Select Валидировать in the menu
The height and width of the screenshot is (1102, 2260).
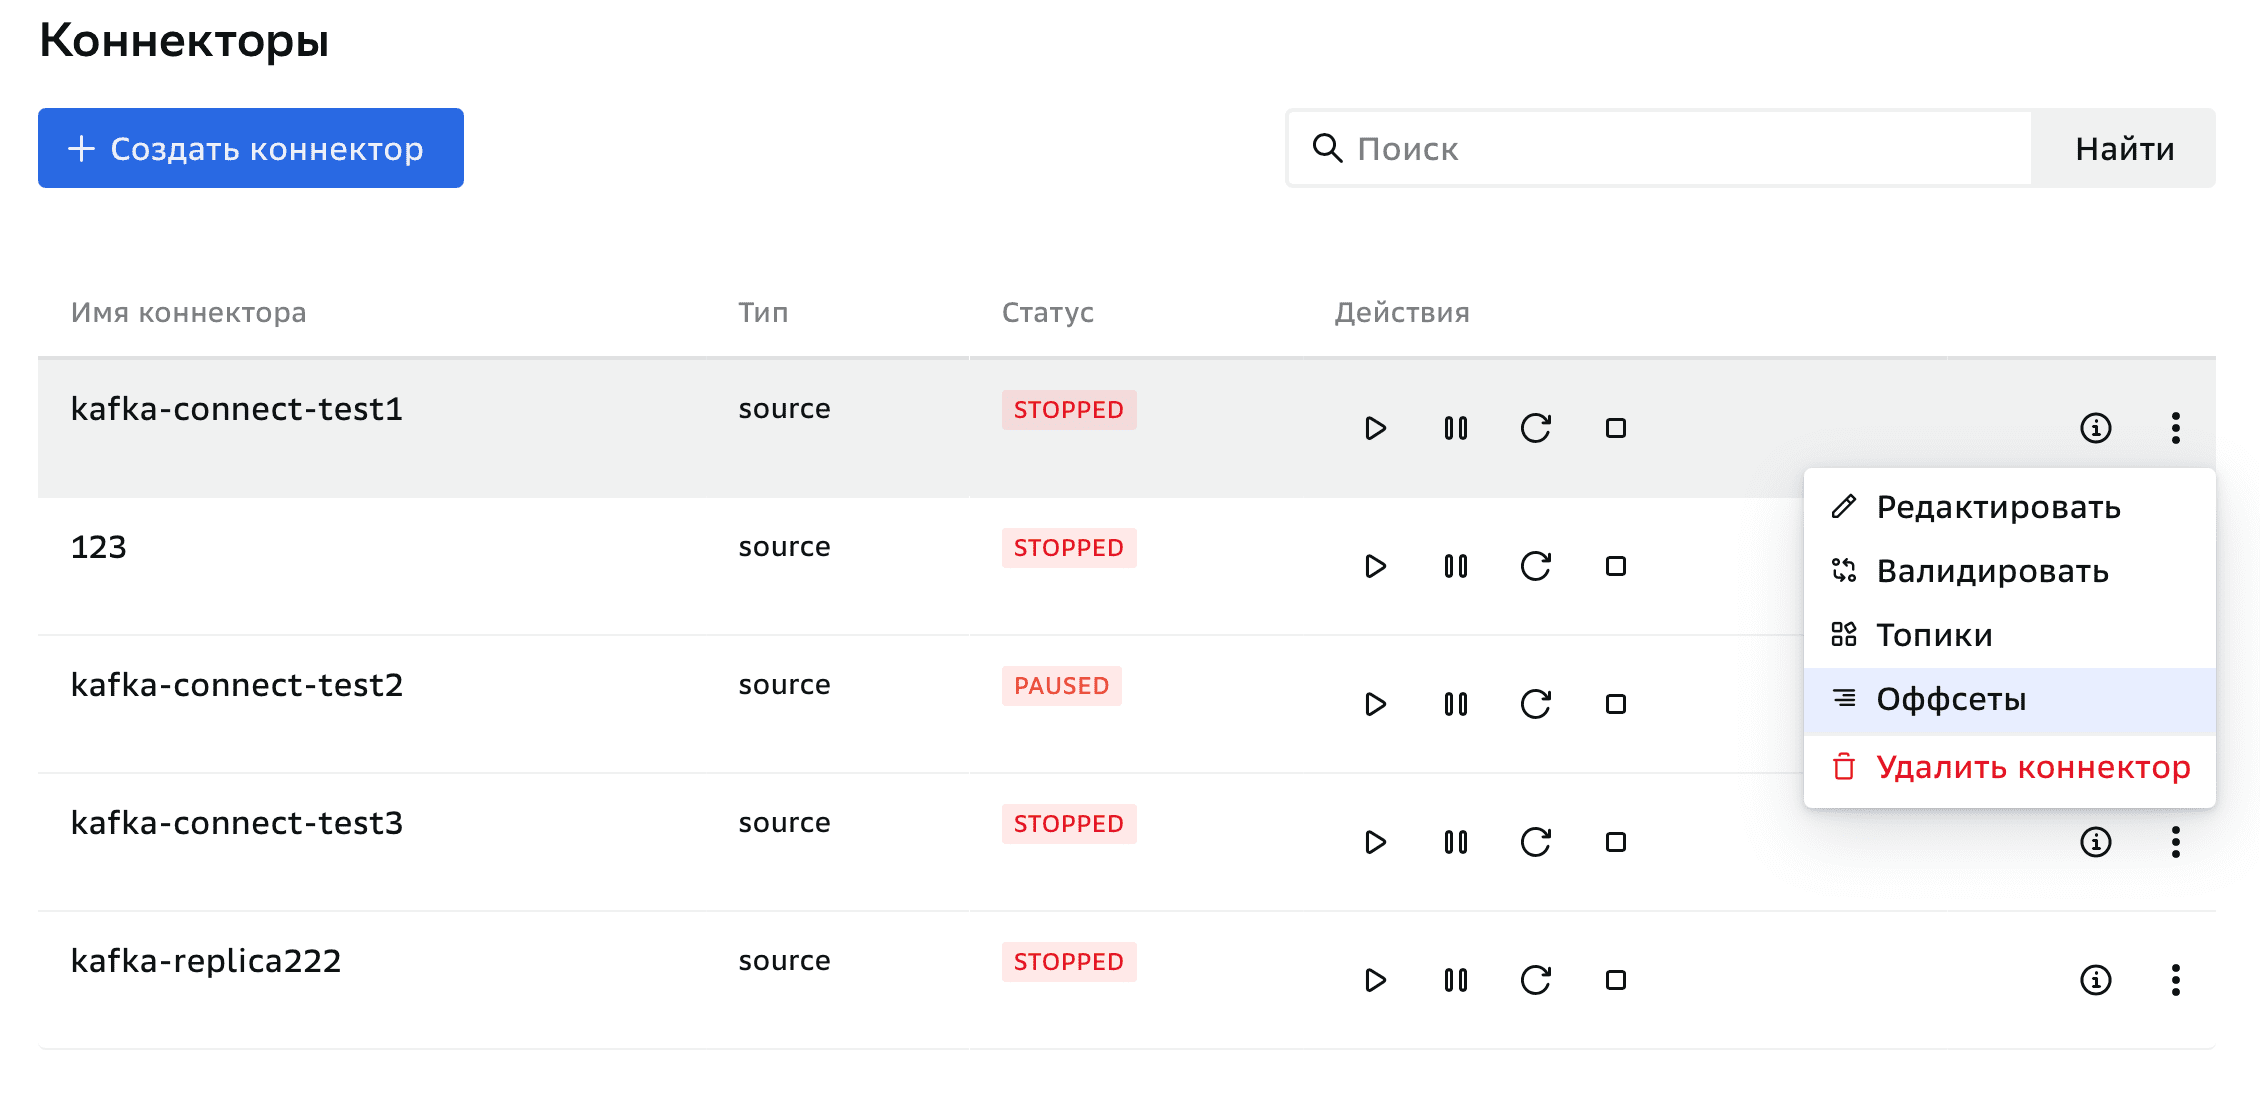point(1991,572)
